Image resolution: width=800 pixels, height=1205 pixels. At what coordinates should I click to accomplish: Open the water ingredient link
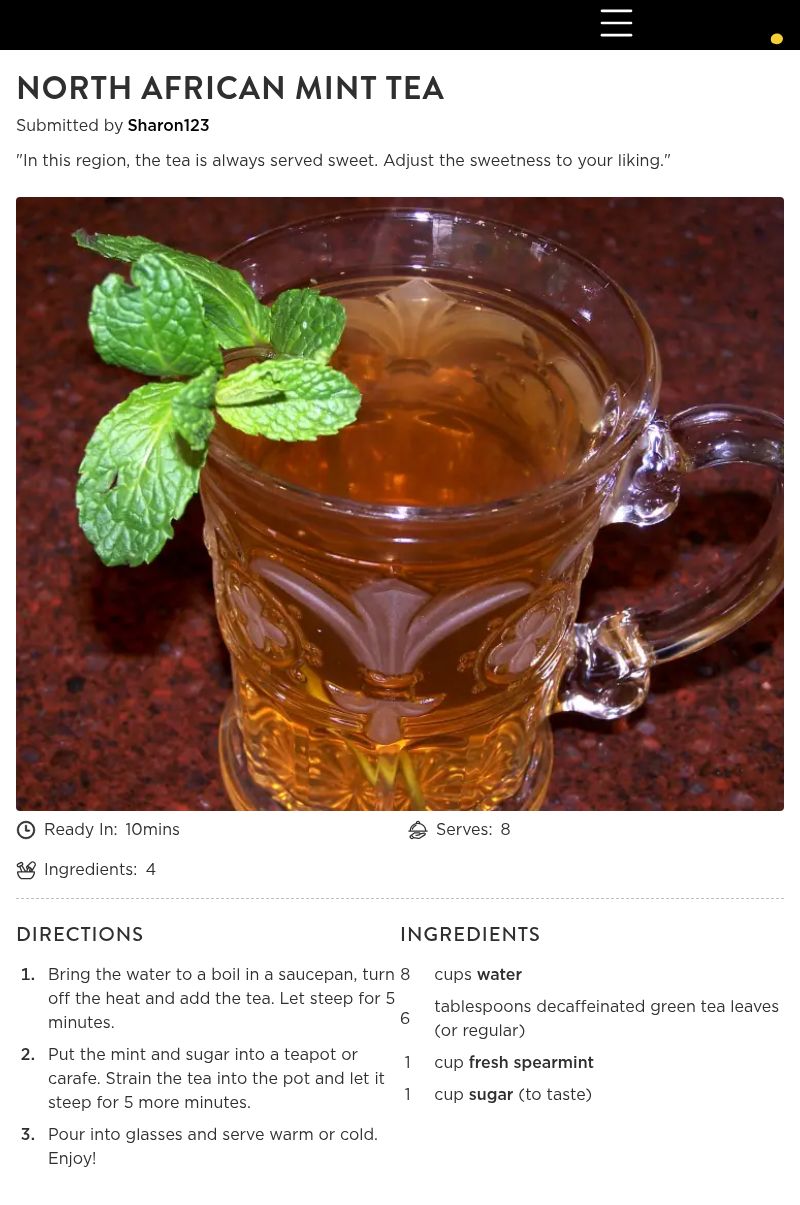click(x=499, y=975)
